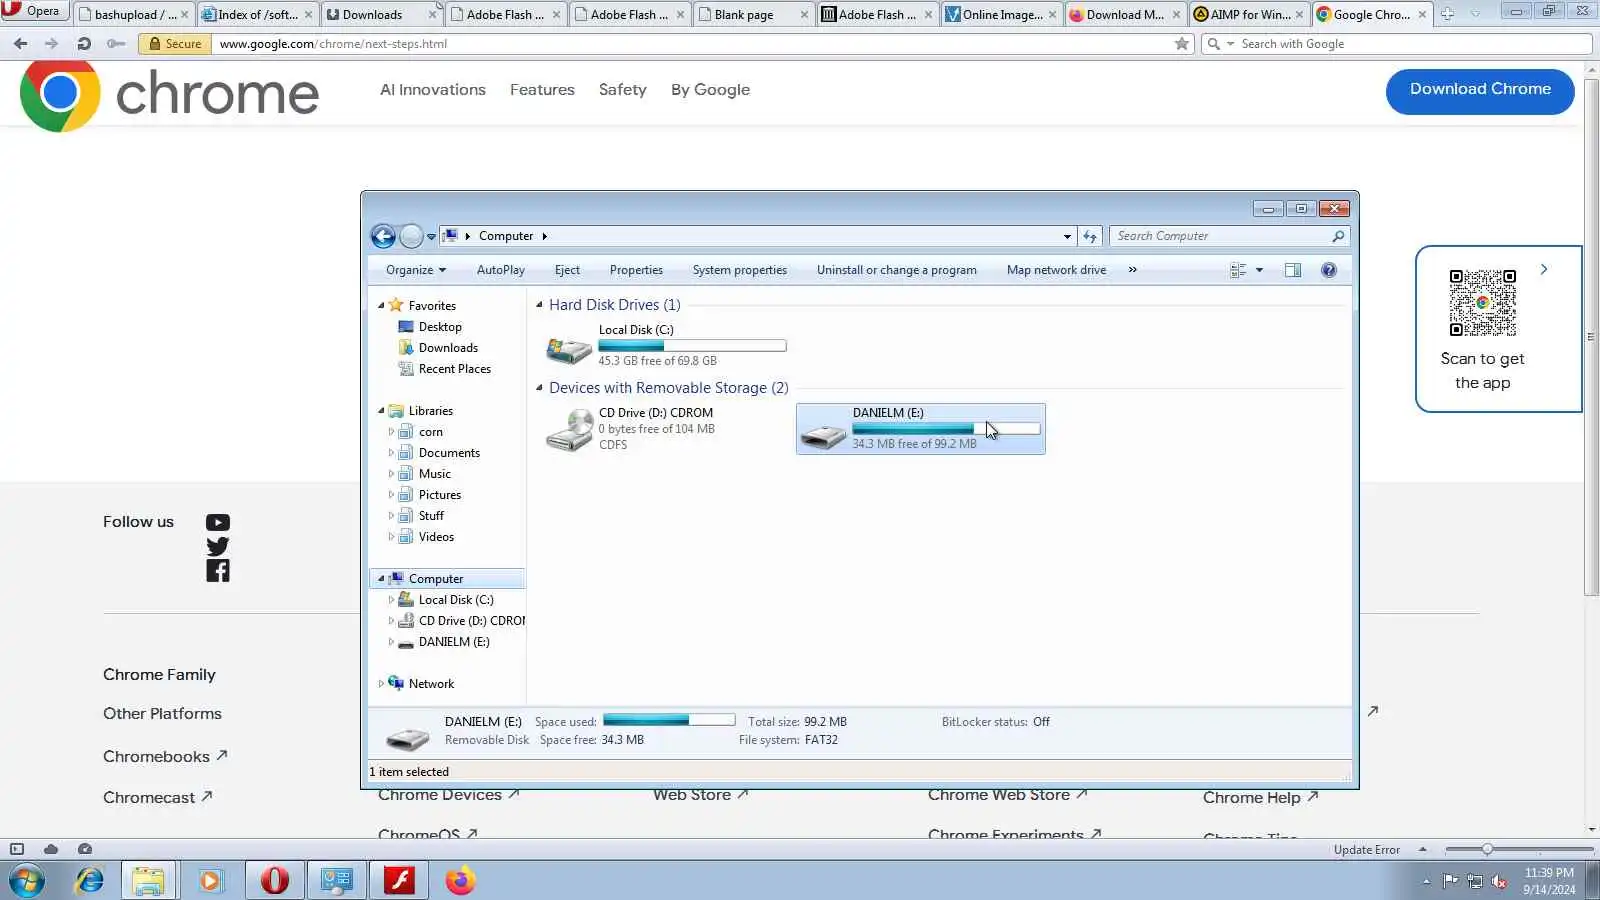Click the Explorer forward navigation button

[411, 236]
